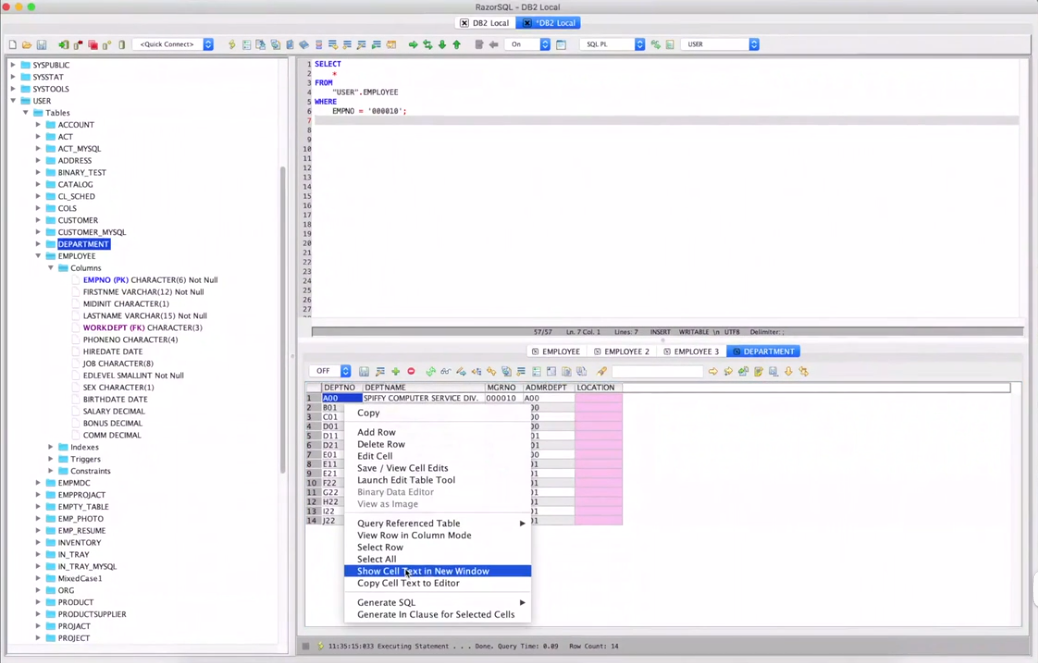Image resolution: width=1038 pixels, height=663 pixels.
Task: Click the green up arrow toolbar icon
Action: [x=457, y=45]
